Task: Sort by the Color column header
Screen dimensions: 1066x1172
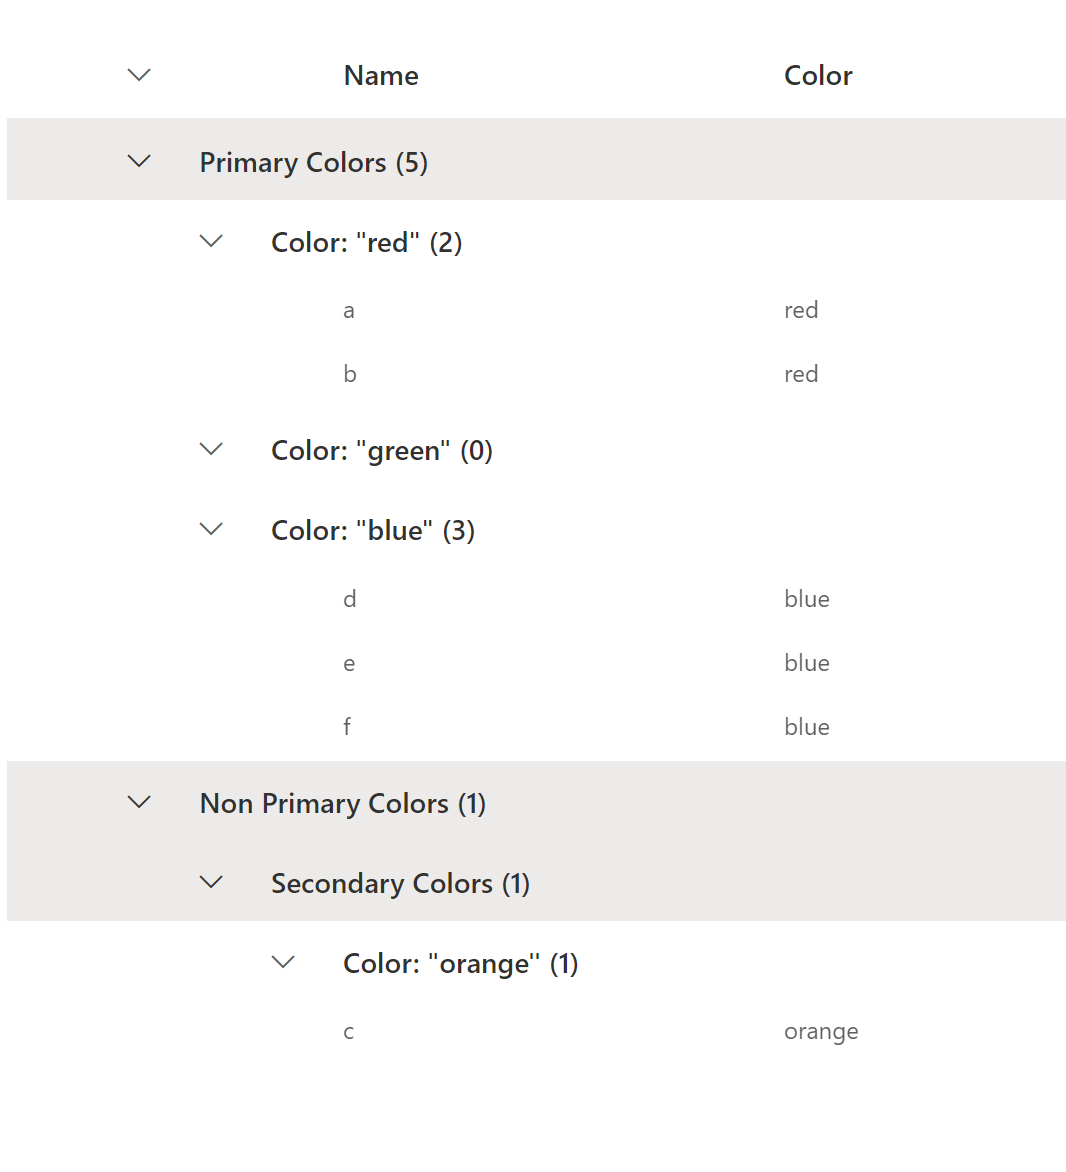Action: tap(818, 75)
